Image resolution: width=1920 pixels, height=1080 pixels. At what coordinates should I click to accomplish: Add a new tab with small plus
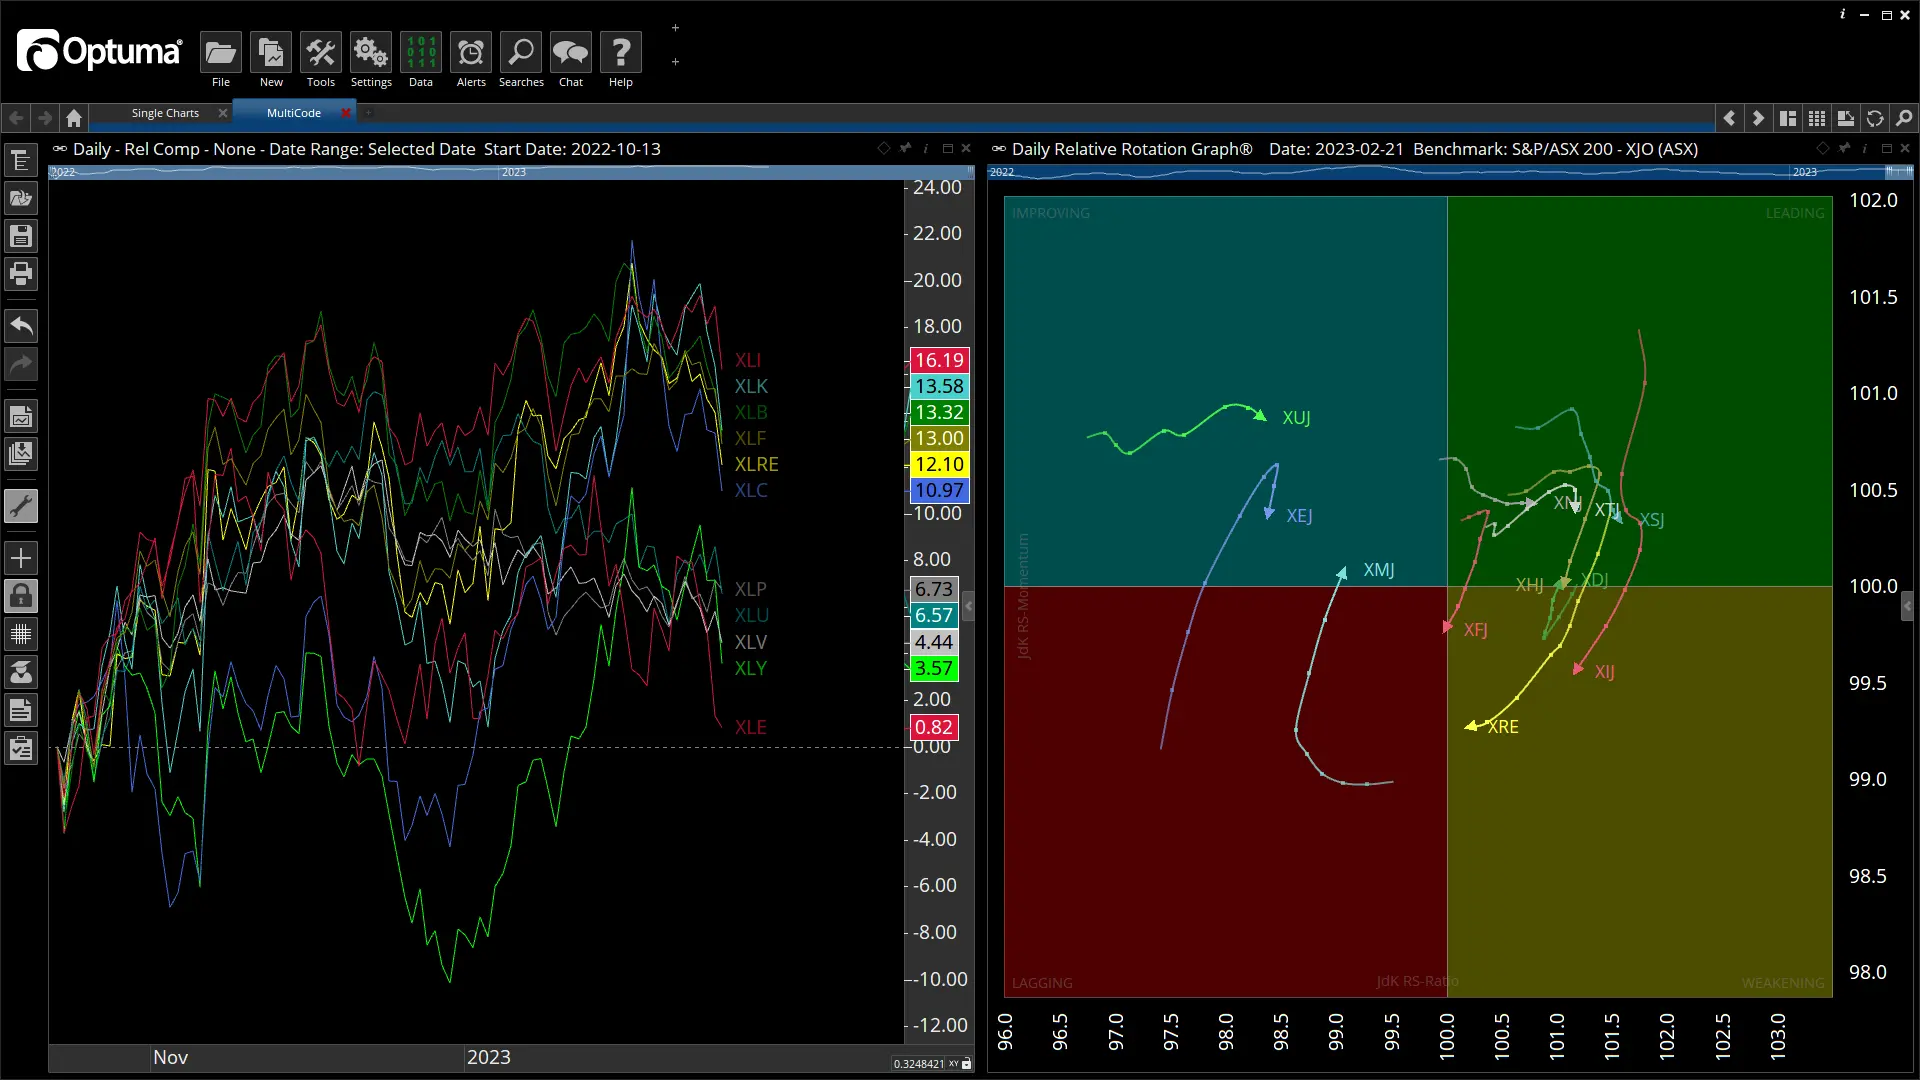368,113
